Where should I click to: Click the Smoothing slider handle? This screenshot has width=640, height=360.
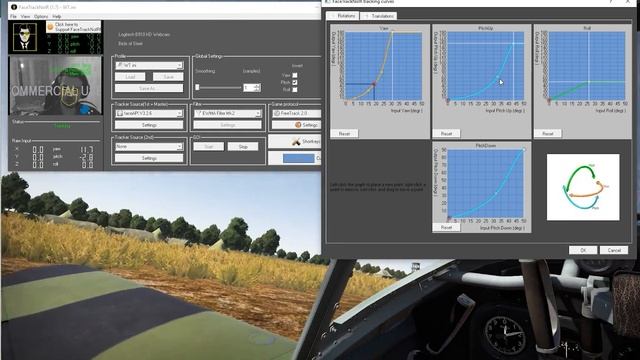point(197,87)
